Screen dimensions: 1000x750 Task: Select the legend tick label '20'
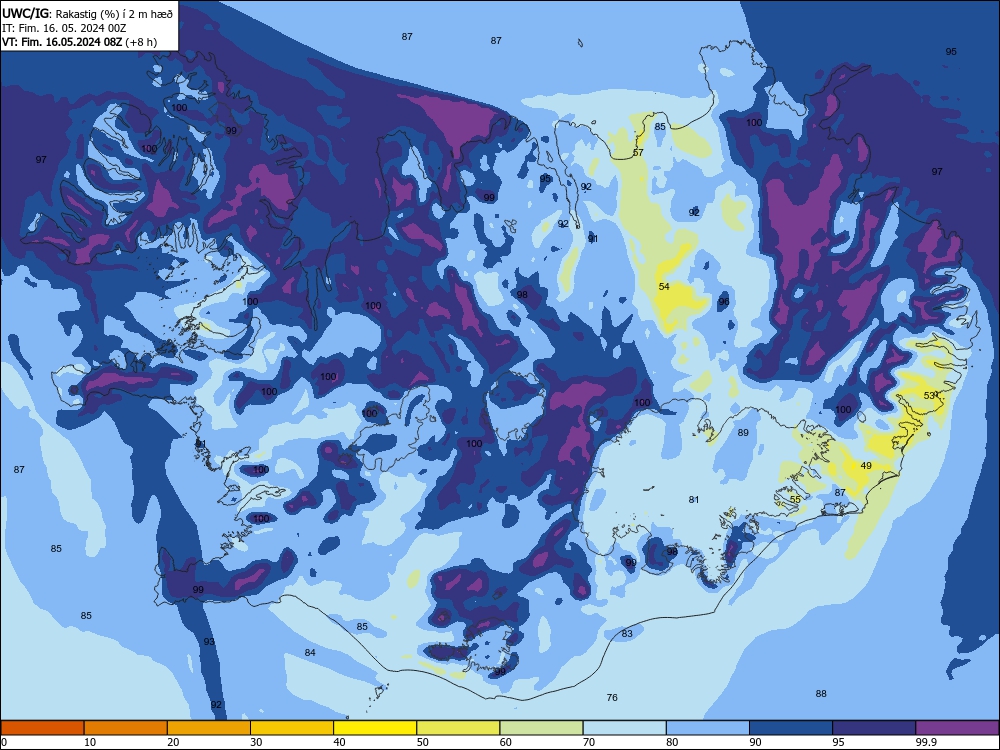[x=173, y=742]
